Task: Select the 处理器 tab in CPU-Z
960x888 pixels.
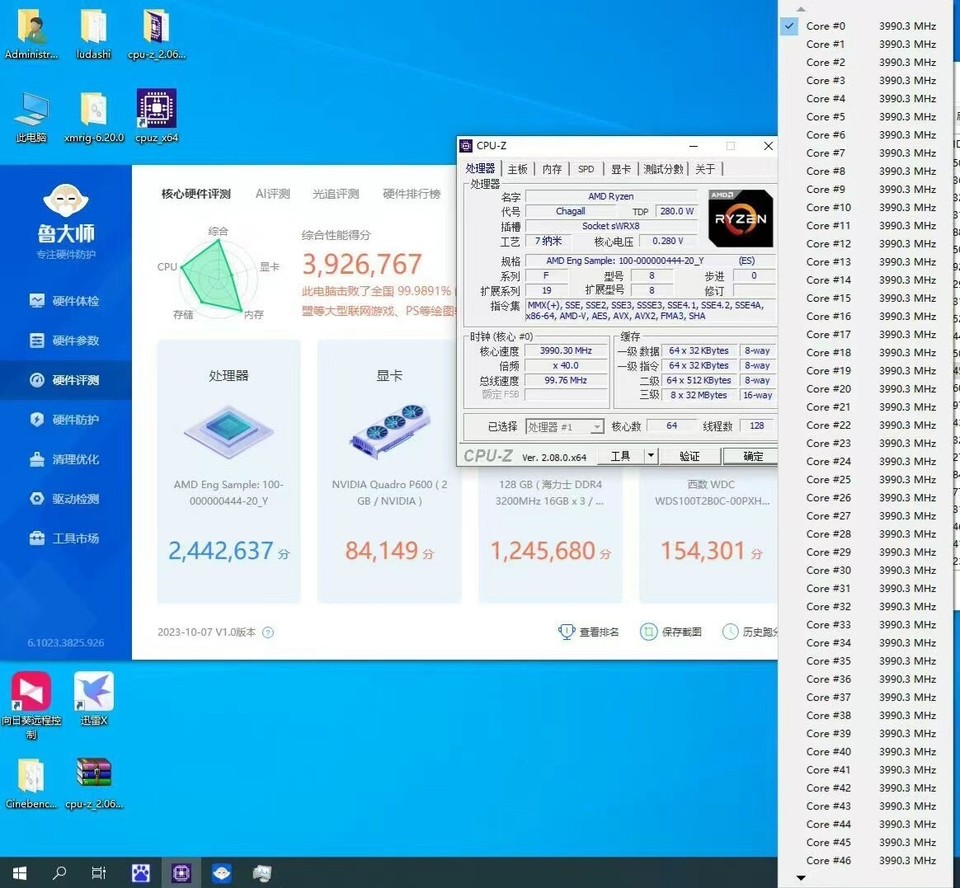Action: click(x=480, y=168)
